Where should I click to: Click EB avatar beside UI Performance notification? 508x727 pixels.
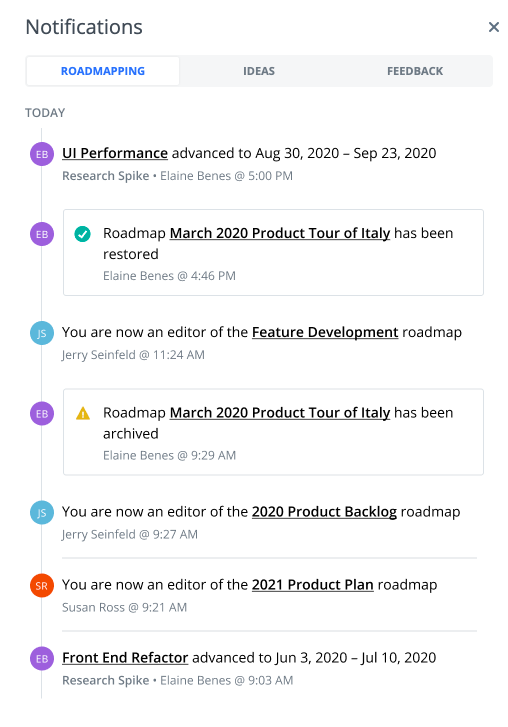[42, 154]
